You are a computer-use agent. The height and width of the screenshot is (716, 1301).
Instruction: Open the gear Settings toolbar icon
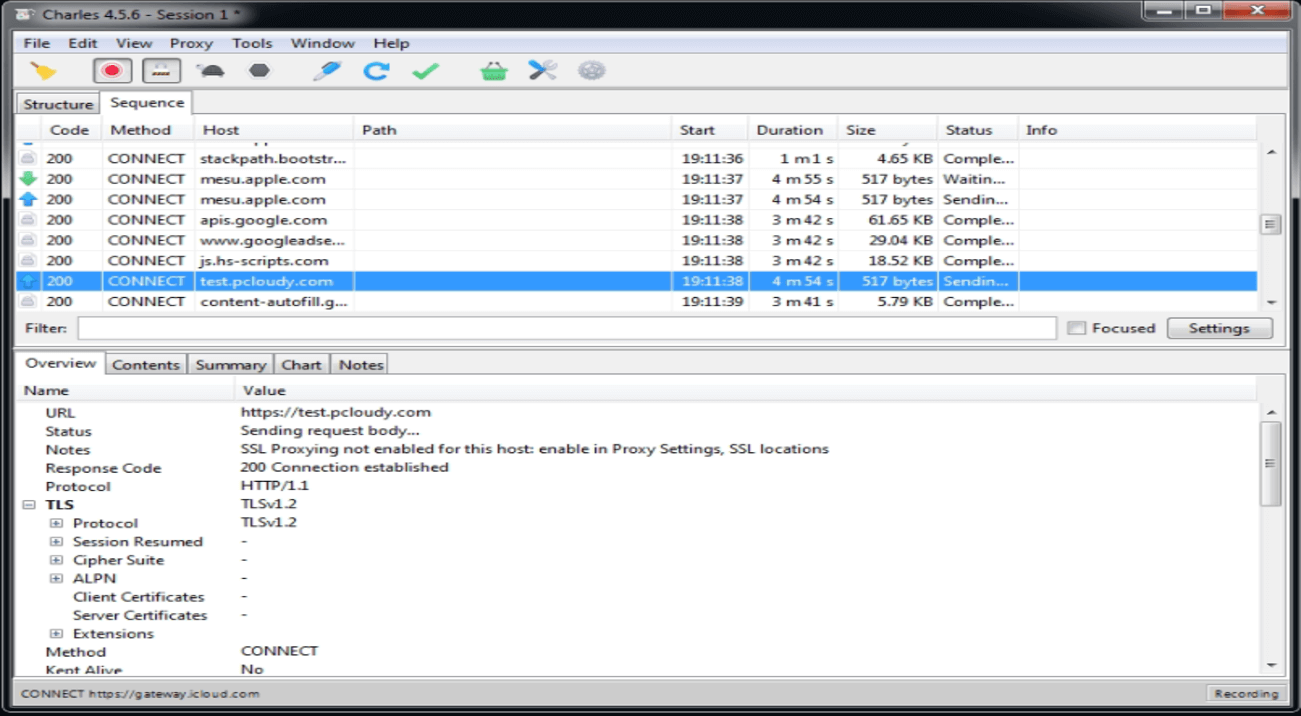(x=592, y=71)
